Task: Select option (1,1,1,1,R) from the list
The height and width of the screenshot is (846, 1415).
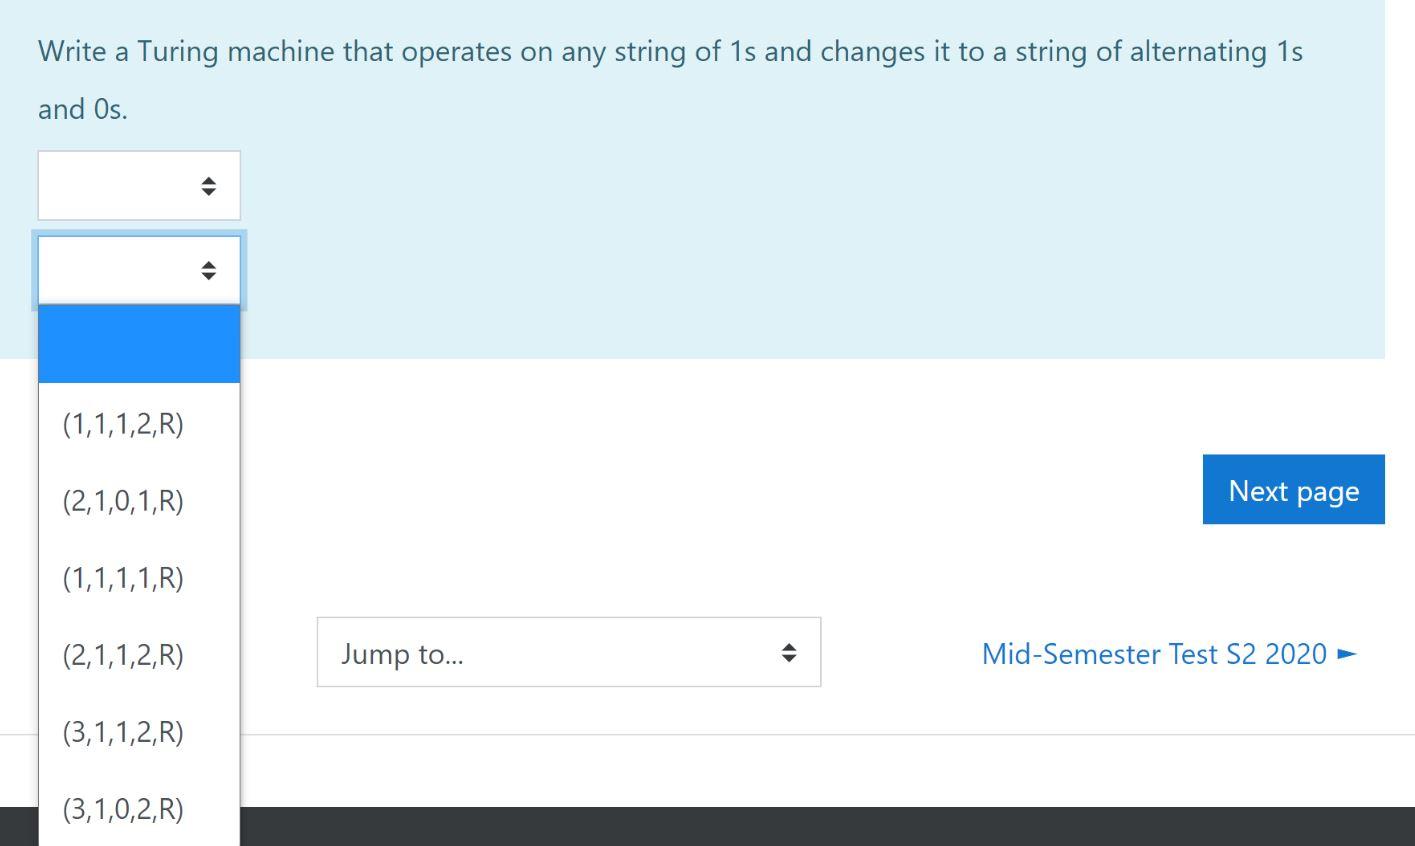Action: [120, 578]
